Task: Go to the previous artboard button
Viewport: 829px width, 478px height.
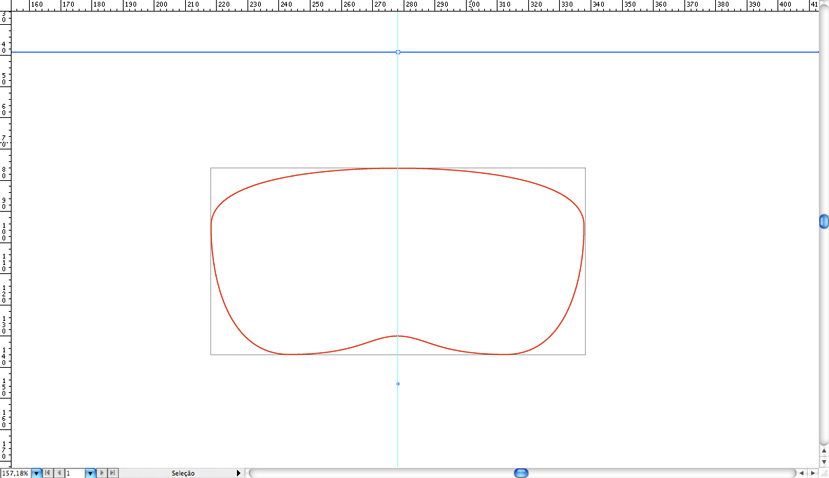Action: [59, 473]
